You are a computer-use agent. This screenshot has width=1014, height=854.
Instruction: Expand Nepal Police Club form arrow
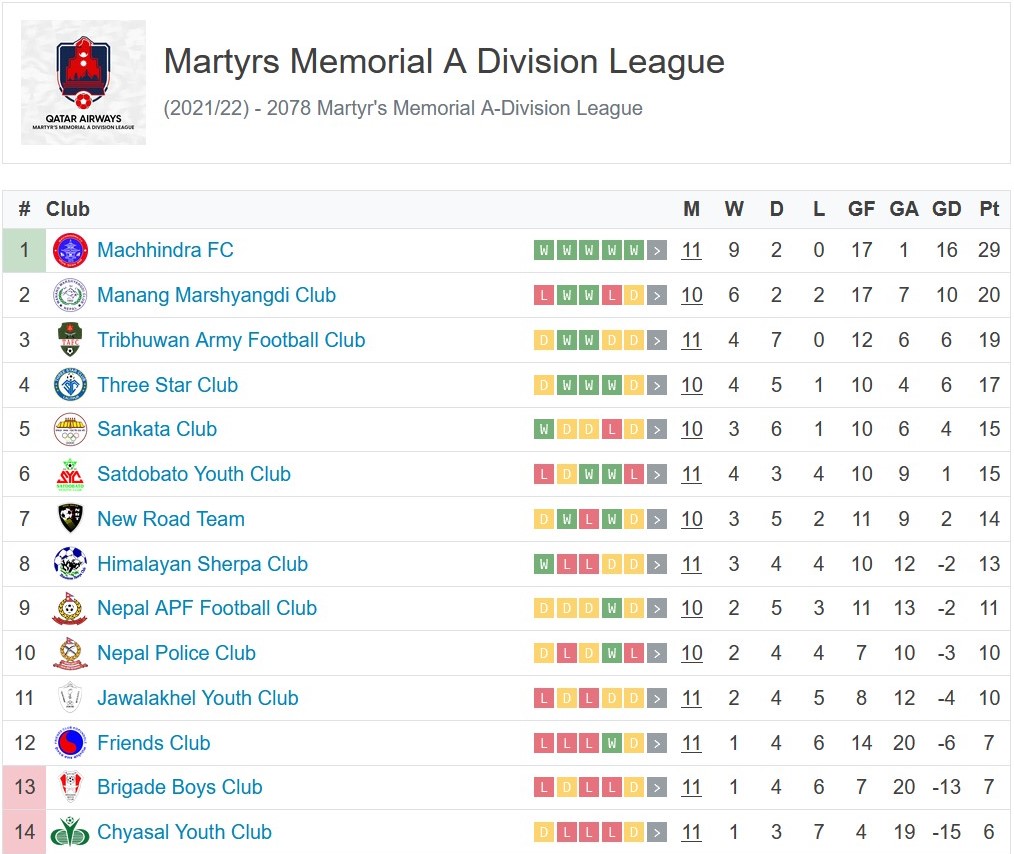pyautogui.click(x=657, y=654)
